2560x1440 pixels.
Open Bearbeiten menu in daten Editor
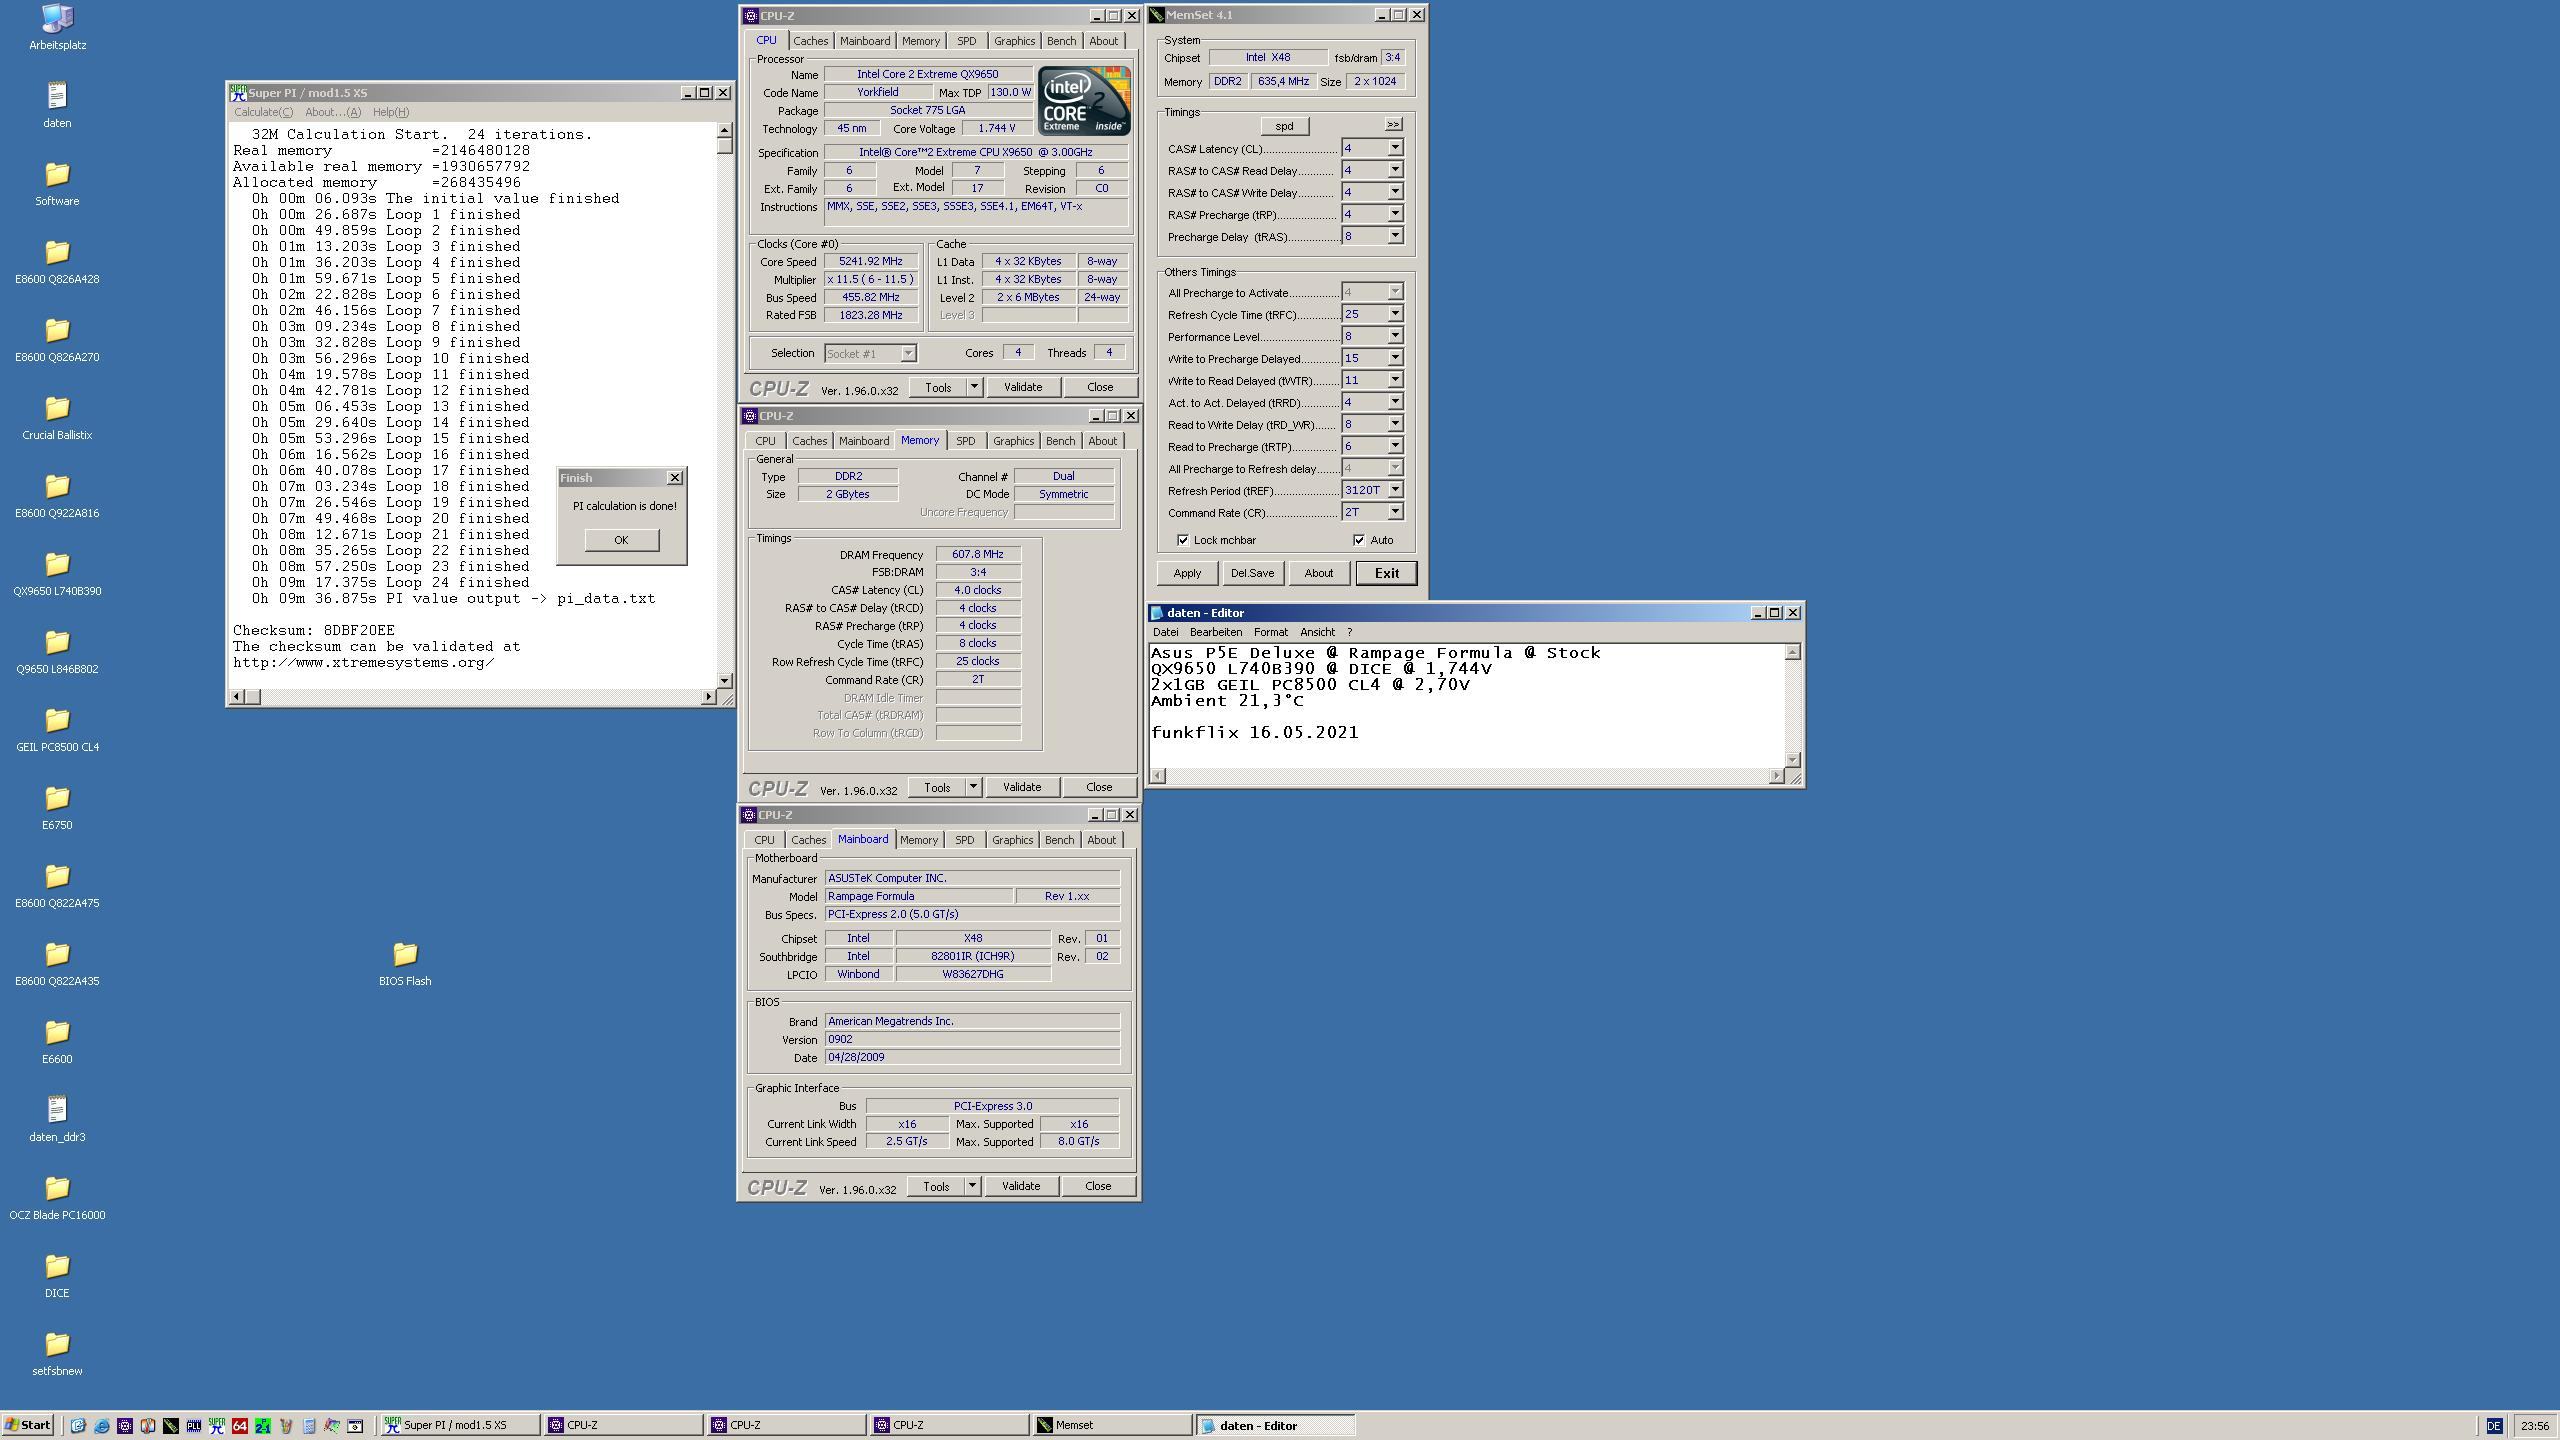click(x=1216, y=632)
